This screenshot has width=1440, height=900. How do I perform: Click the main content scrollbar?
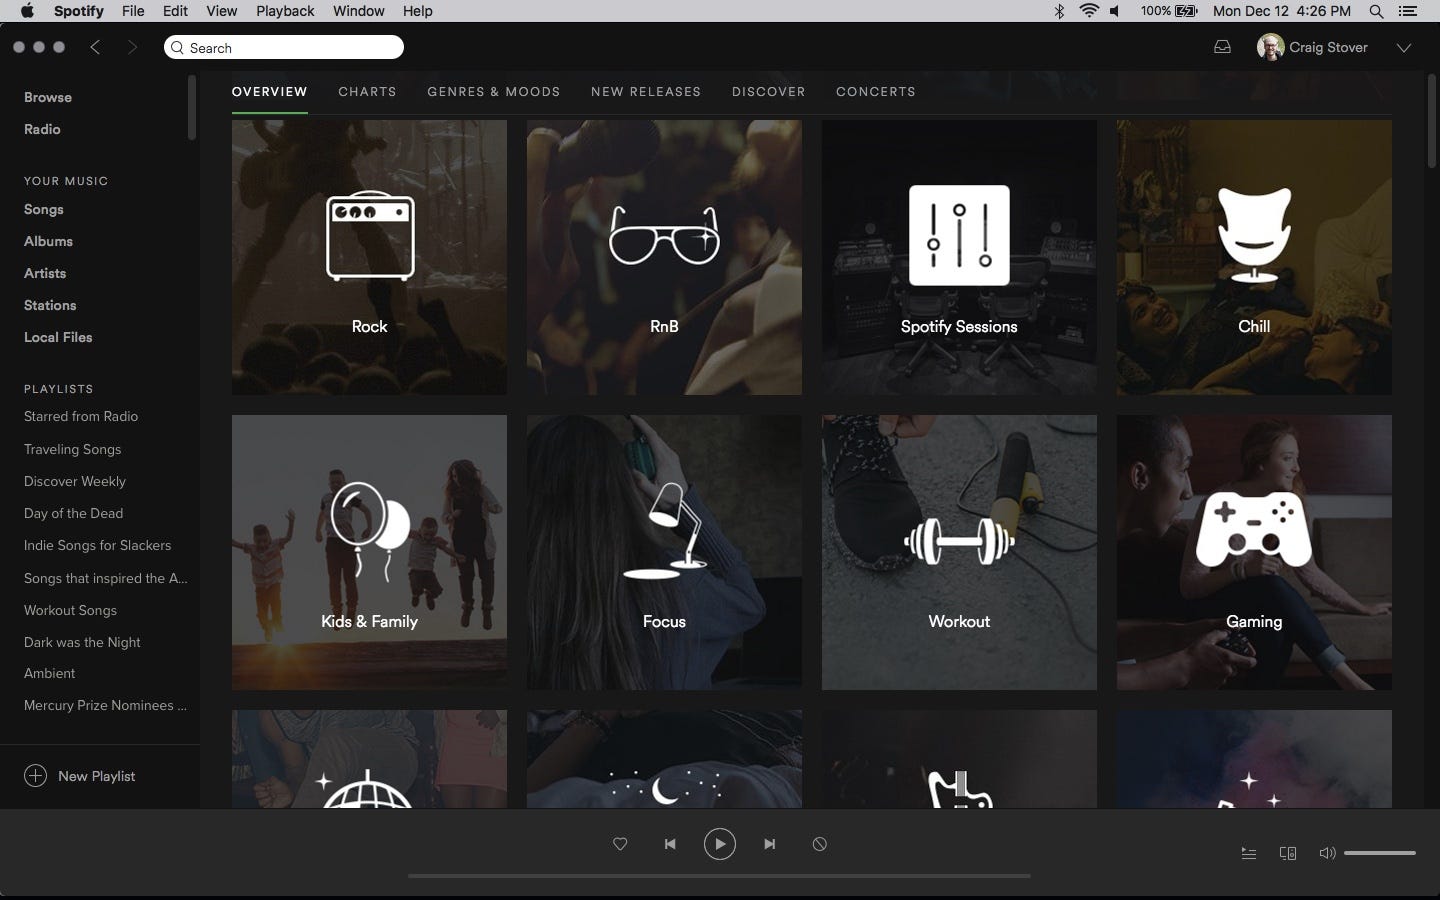tap(1432, 120)
